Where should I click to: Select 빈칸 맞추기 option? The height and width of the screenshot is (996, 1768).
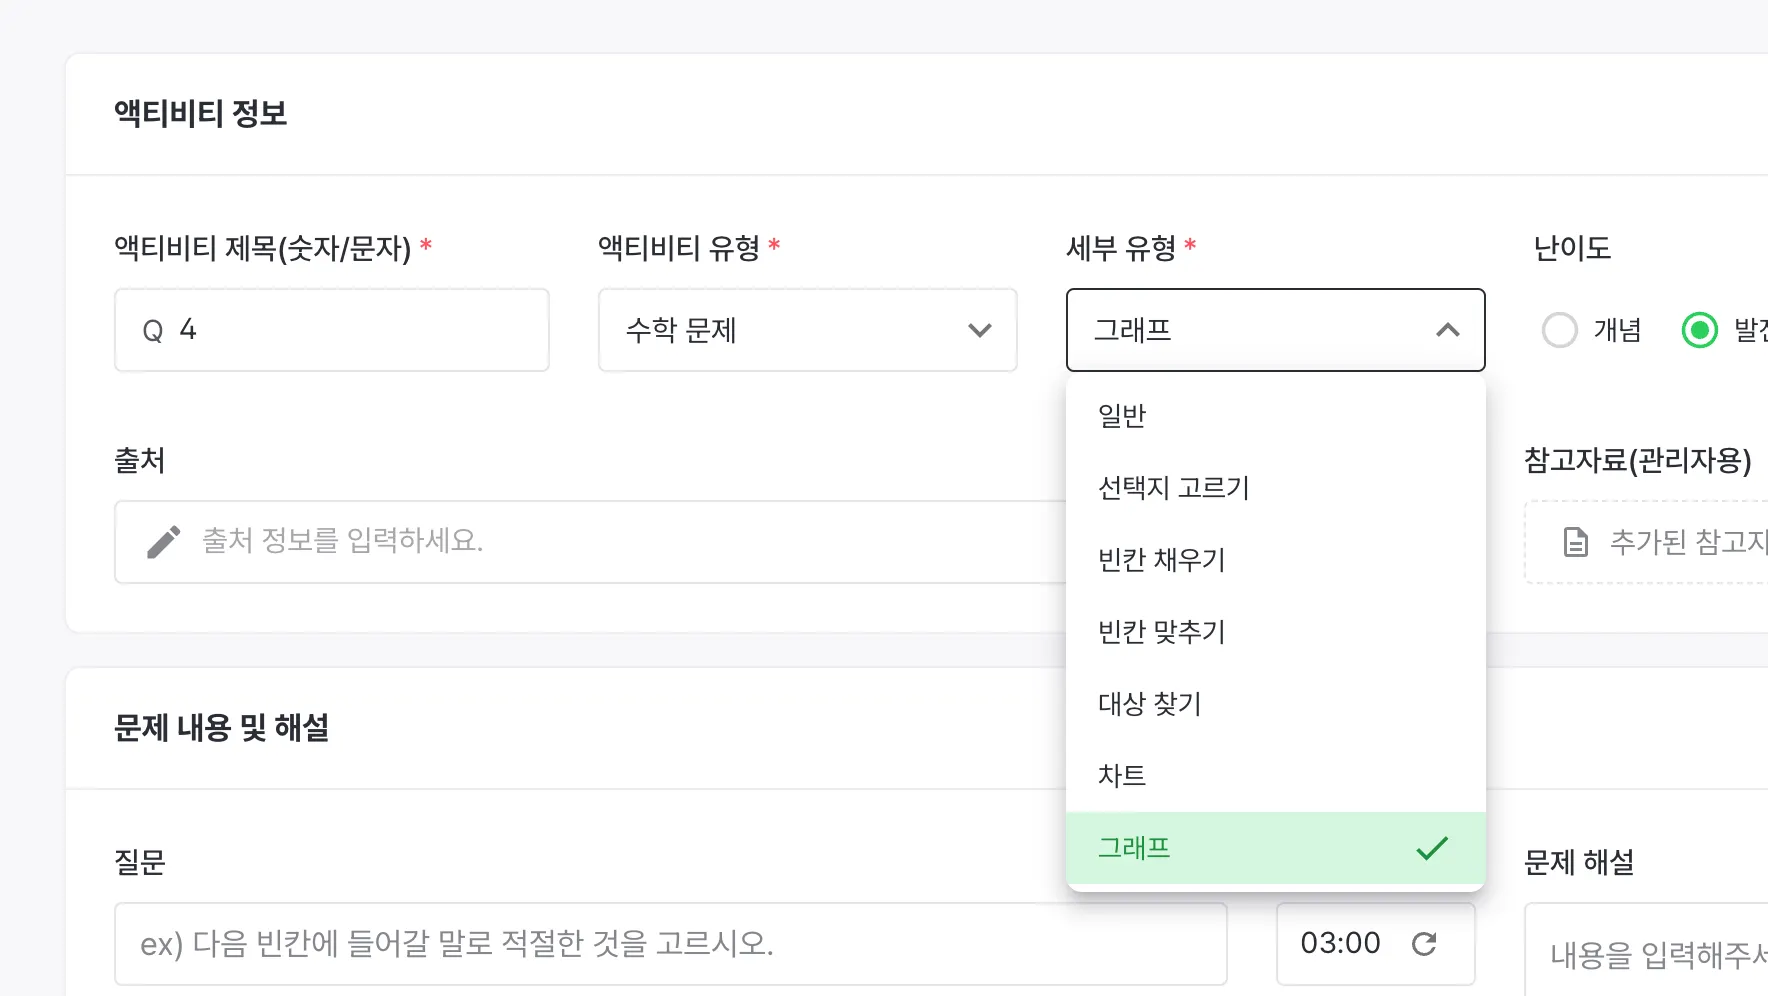coord(1161,632)
